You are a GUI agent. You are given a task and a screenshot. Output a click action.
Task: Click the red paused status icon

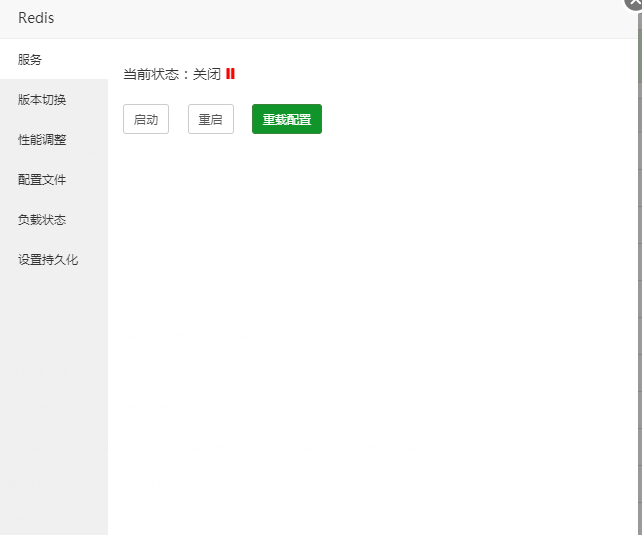point(231,74)
